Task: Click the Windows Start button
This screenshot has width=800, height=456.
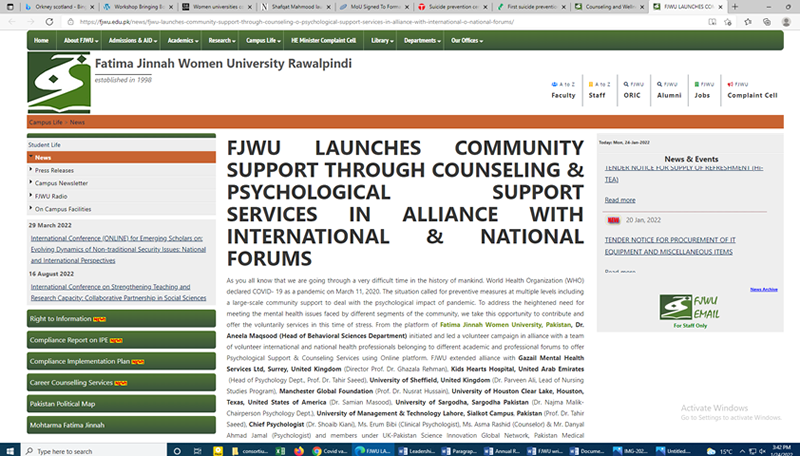Action: point(10,451)
